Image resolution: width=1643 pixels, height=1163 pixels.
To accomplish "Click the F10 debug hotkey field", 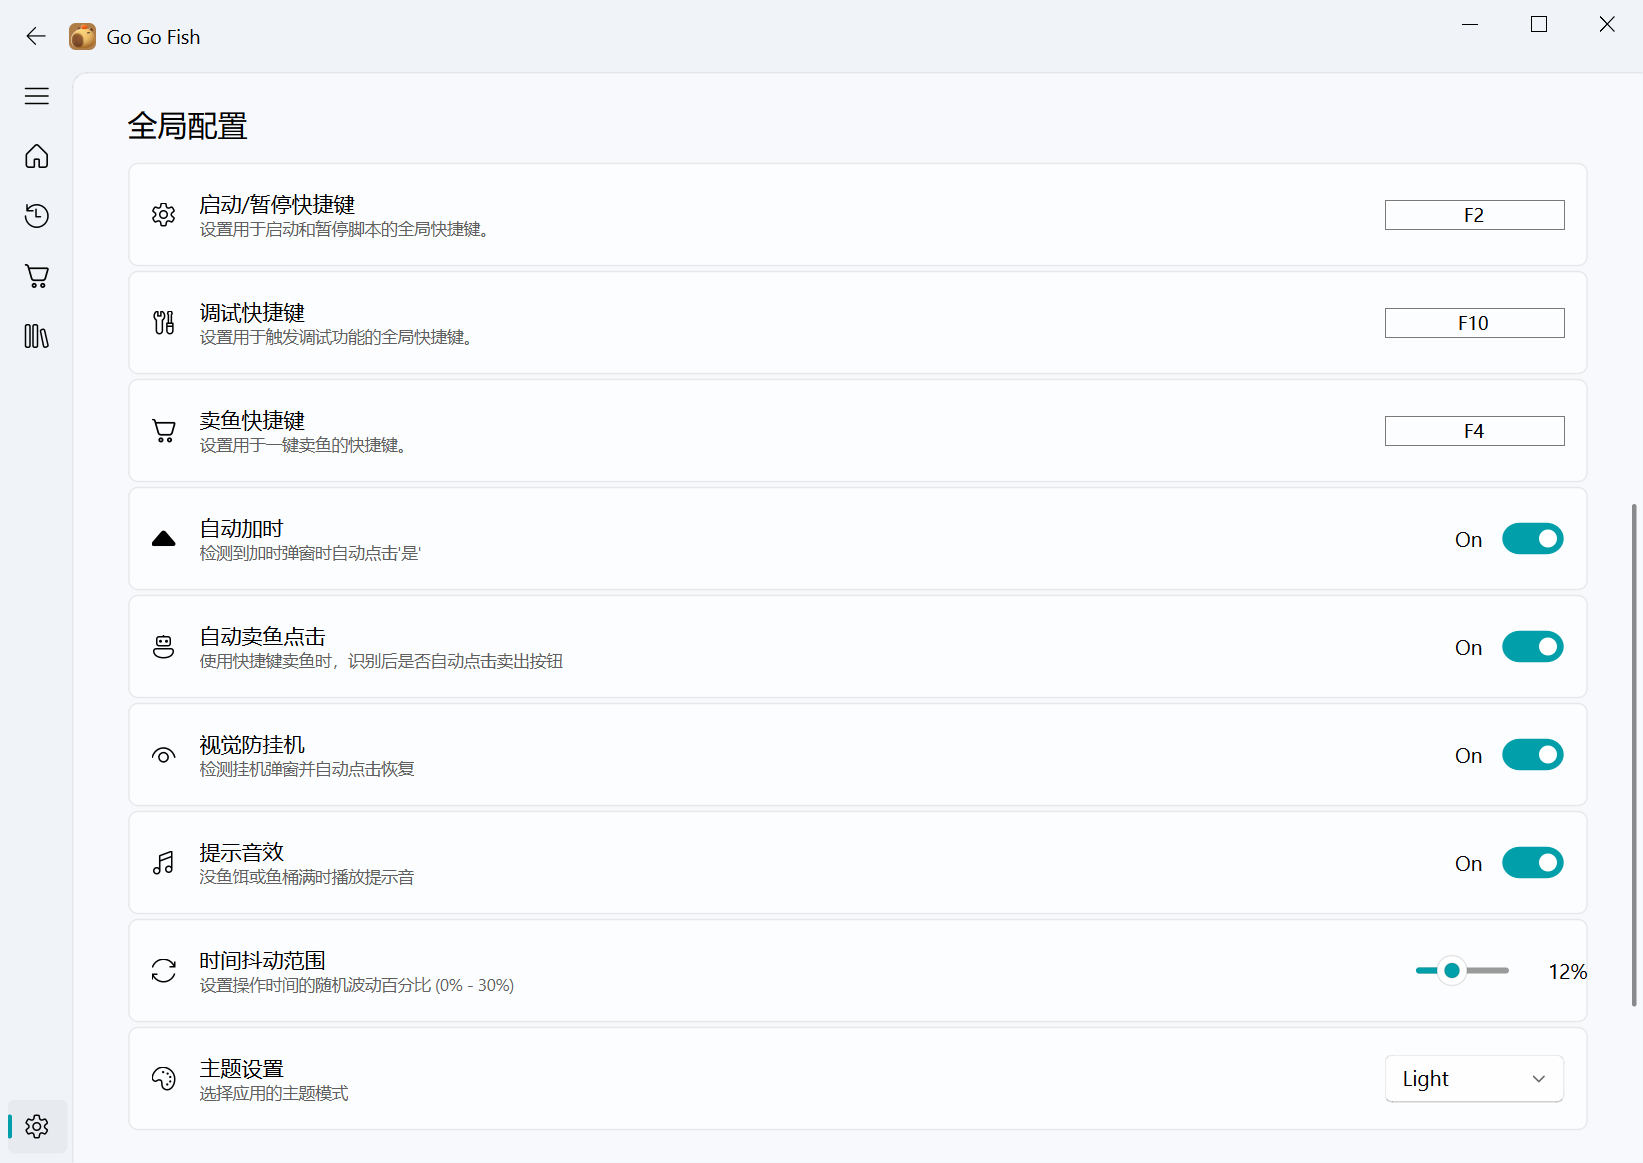I will tap(1474, 323).
